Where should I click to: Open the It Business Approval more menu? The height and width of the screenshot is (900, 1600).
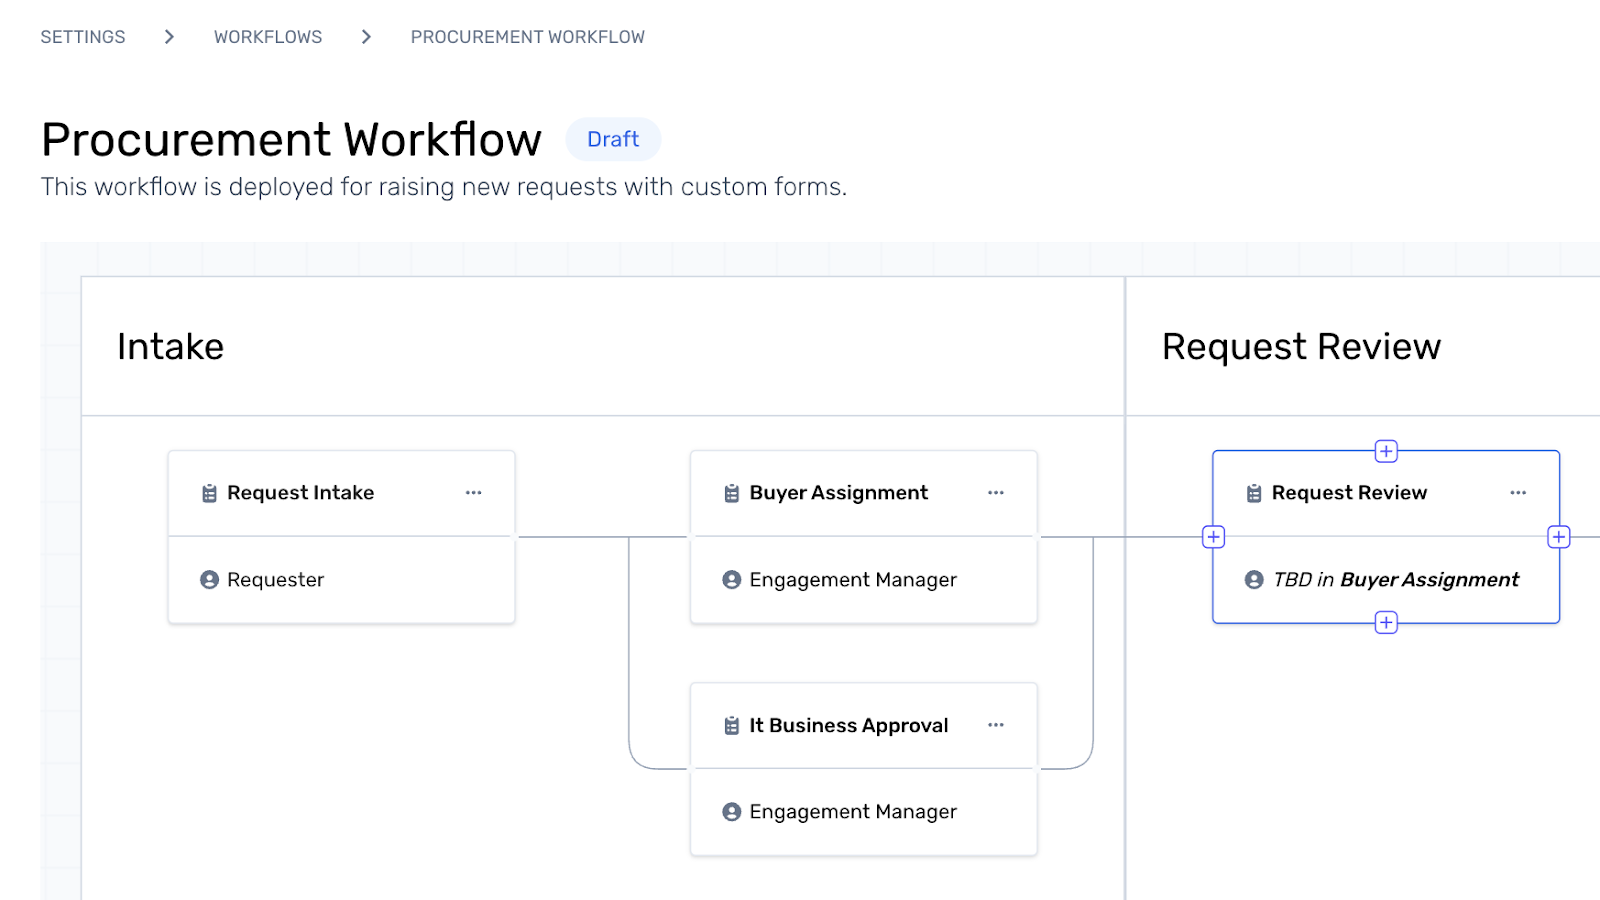click(996, 725)
